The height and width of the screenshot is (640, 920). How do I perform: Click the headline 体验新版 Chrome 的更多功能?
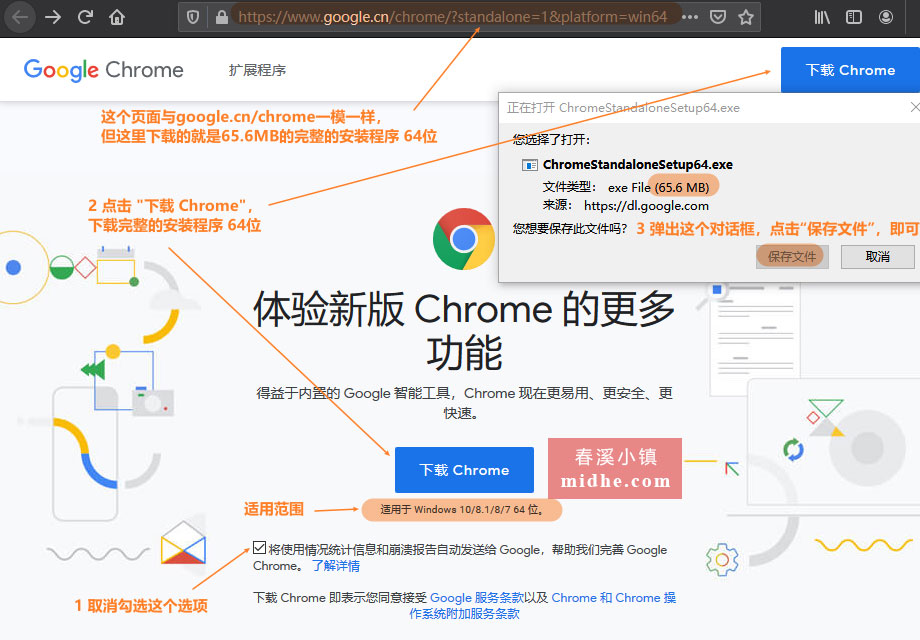[464, 331]
